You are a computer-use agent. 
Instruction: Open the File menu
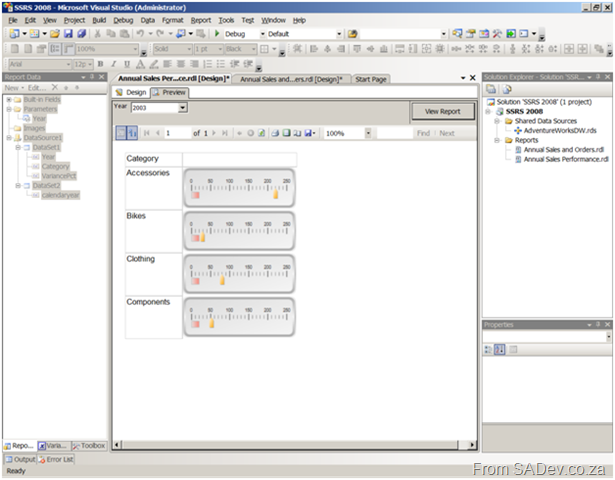(x=13, y=20)
